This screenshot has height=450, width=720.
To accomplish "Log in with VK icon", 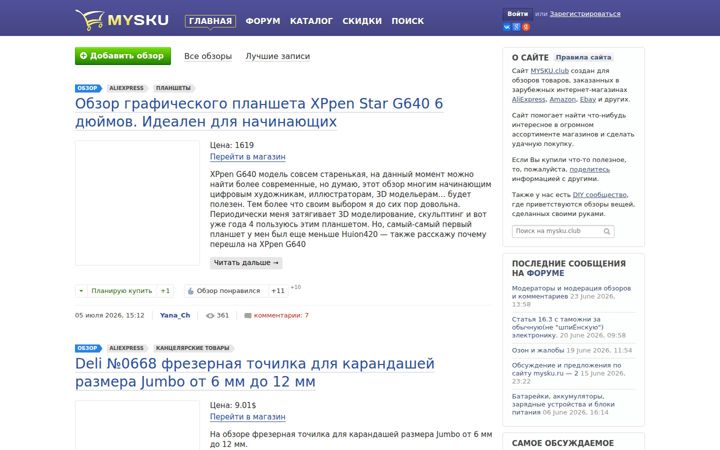I will 507,27.
